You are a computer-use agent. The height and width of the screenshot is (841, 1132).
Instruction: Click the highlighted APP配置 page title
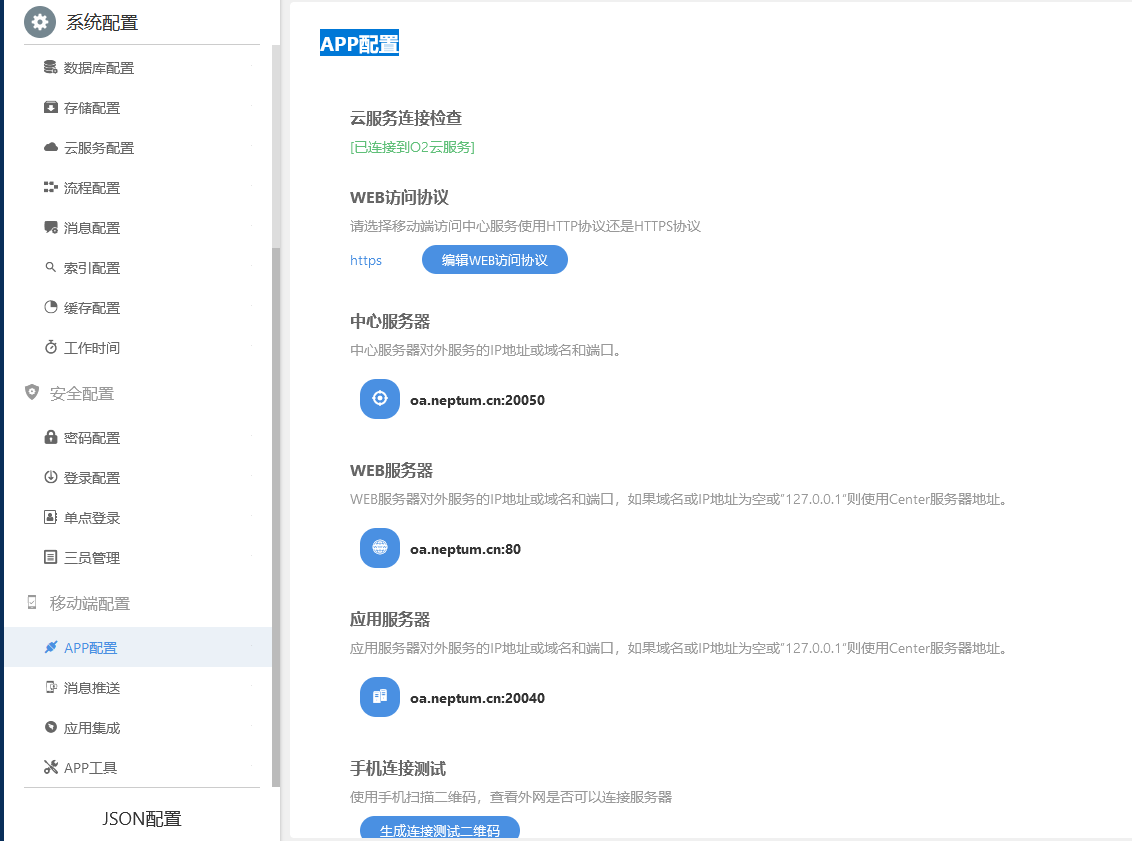click(x=360, y=43)
